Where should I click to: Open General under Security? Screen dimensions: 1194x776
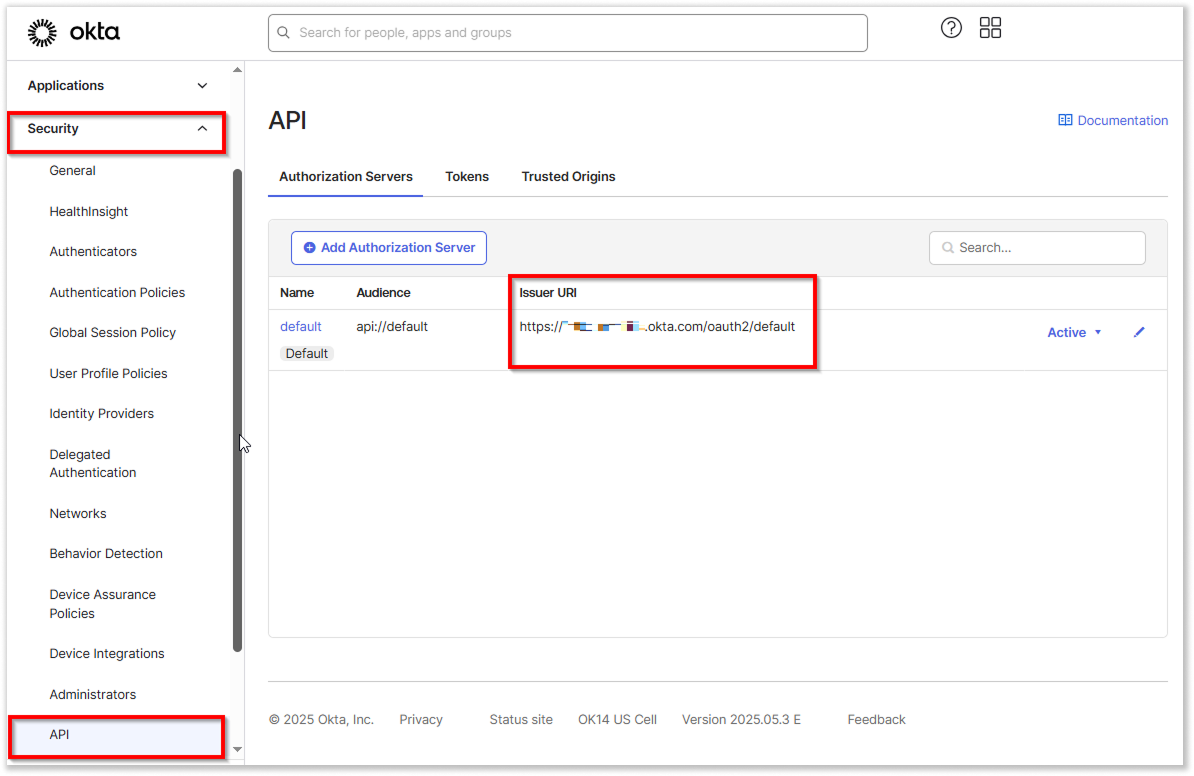coord(72,171)
